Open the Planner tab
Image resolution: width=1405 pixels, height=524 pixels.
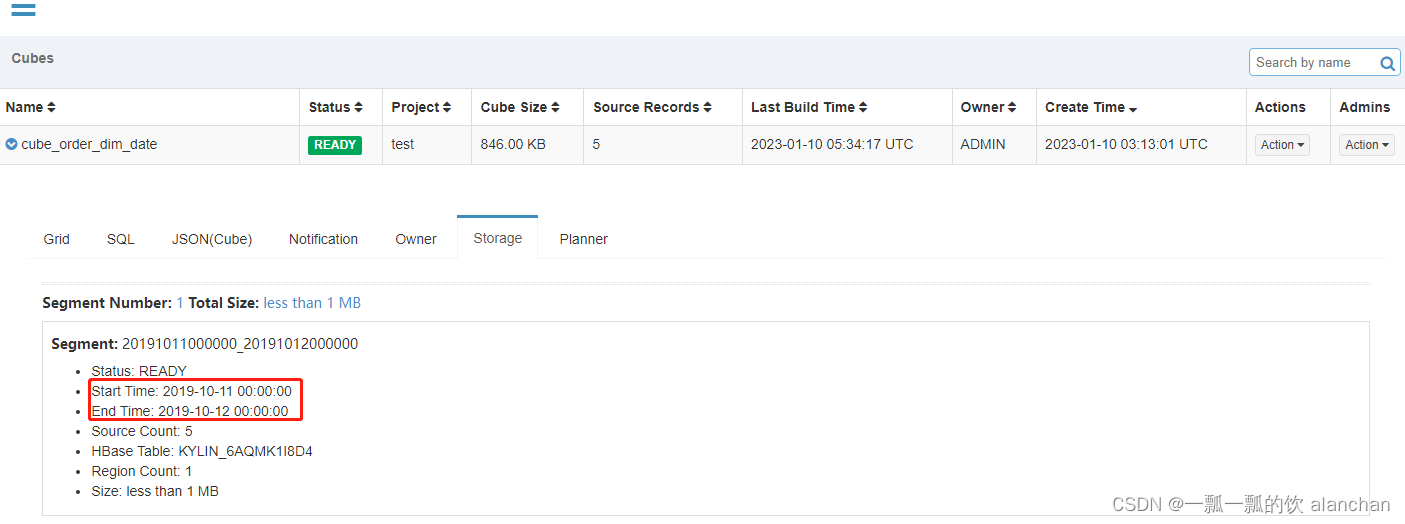[x=584, y=239]
